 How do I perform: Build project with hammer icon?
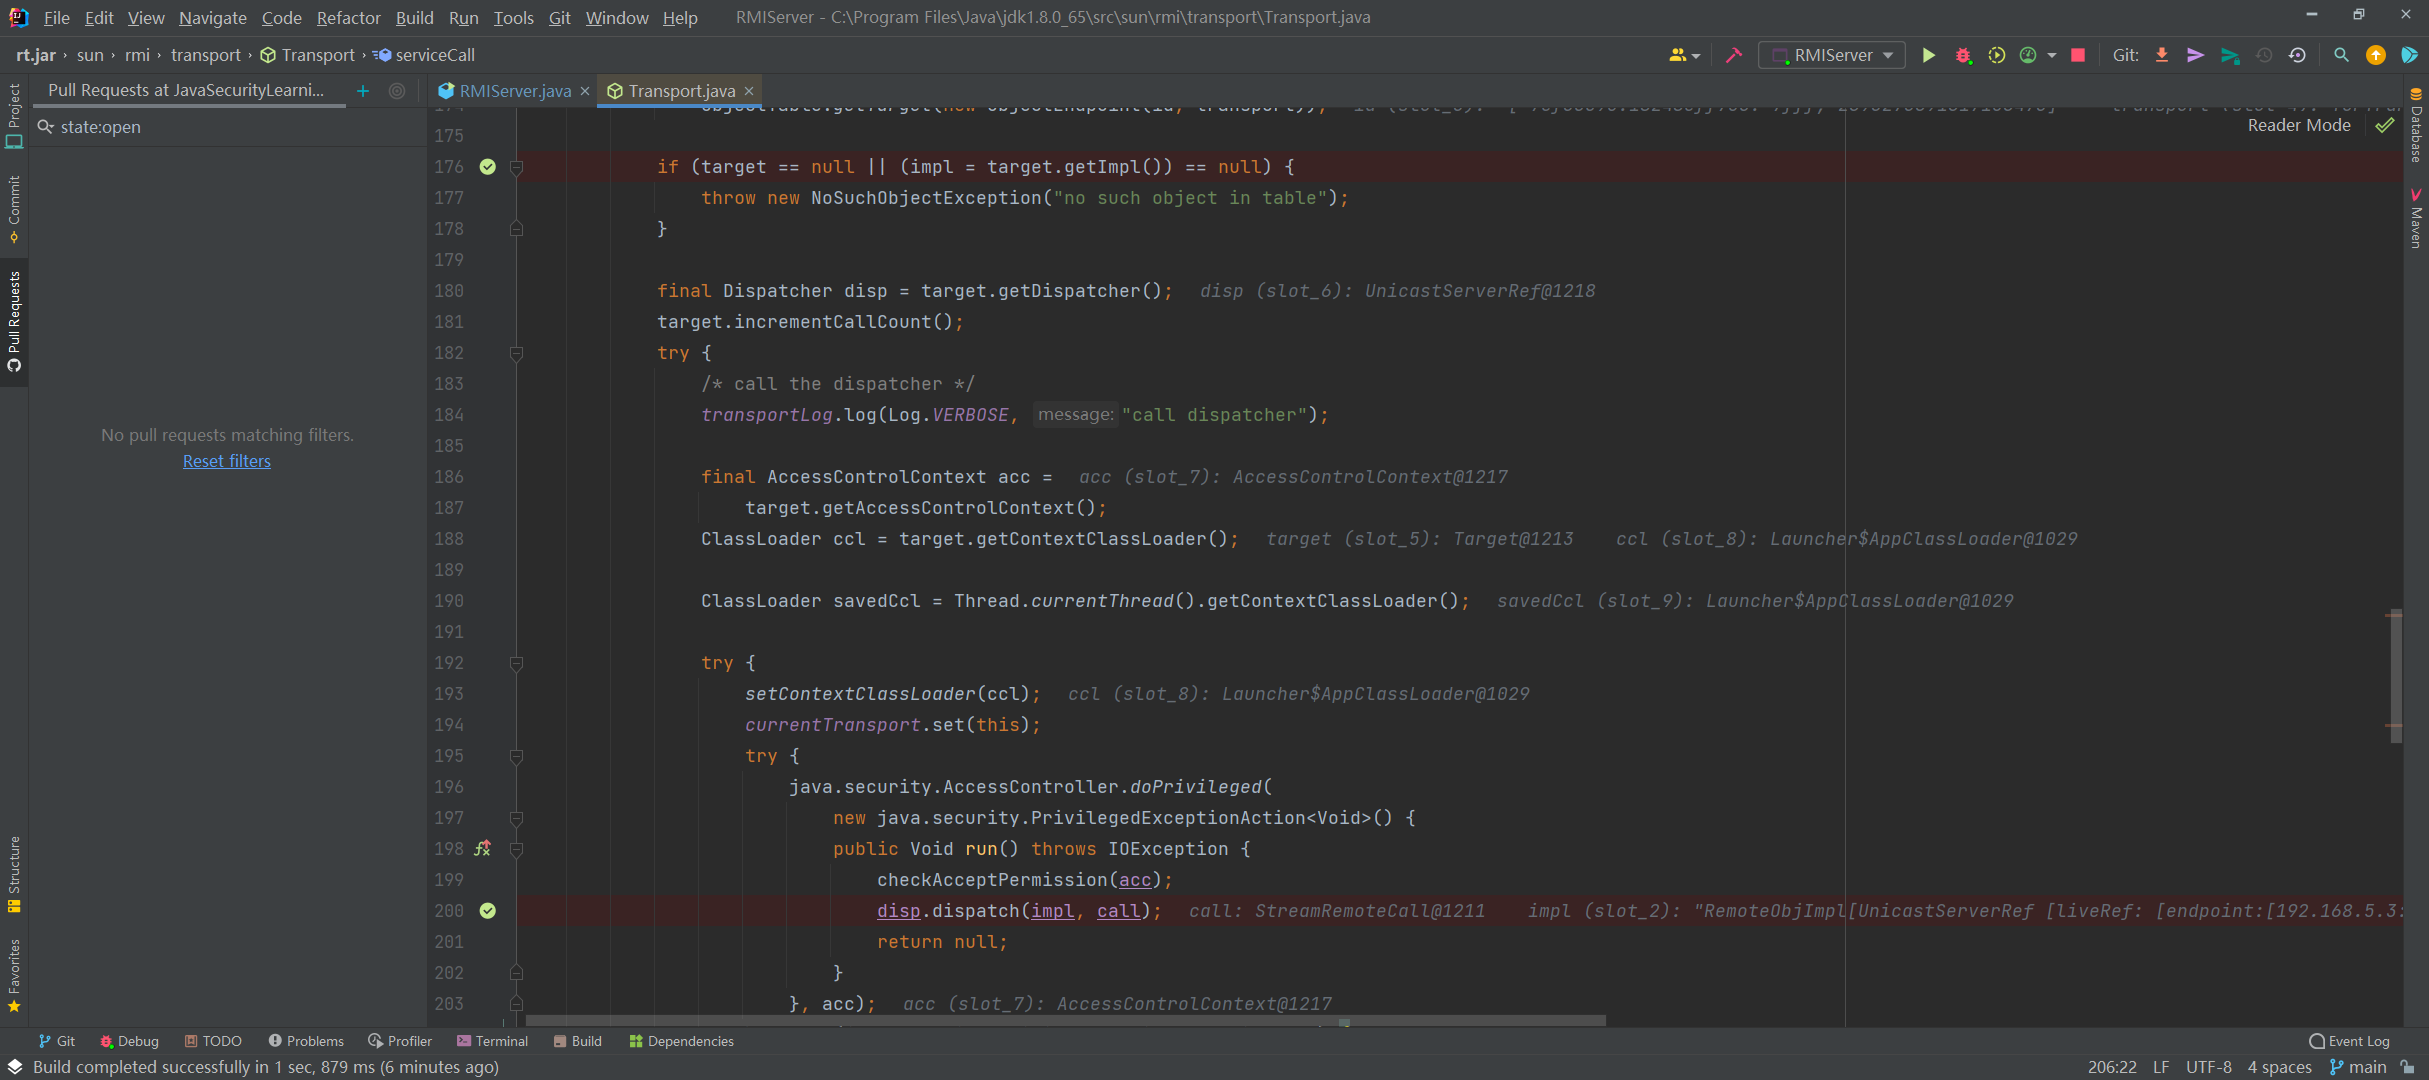pyautogui.click(x=1734, y=56)
